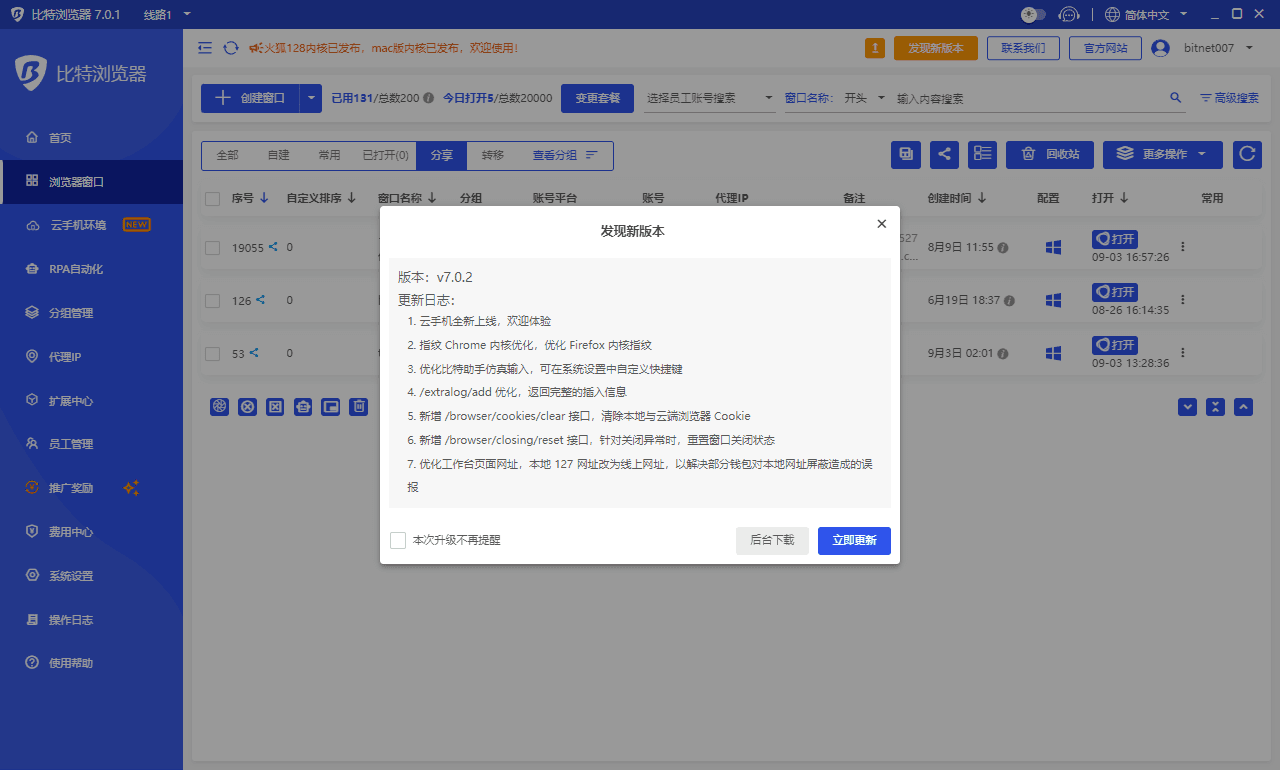Click the share windows icon on toolbar
Image resolution: width=1280 pixels, height=770 pixels.
point(944,155)
